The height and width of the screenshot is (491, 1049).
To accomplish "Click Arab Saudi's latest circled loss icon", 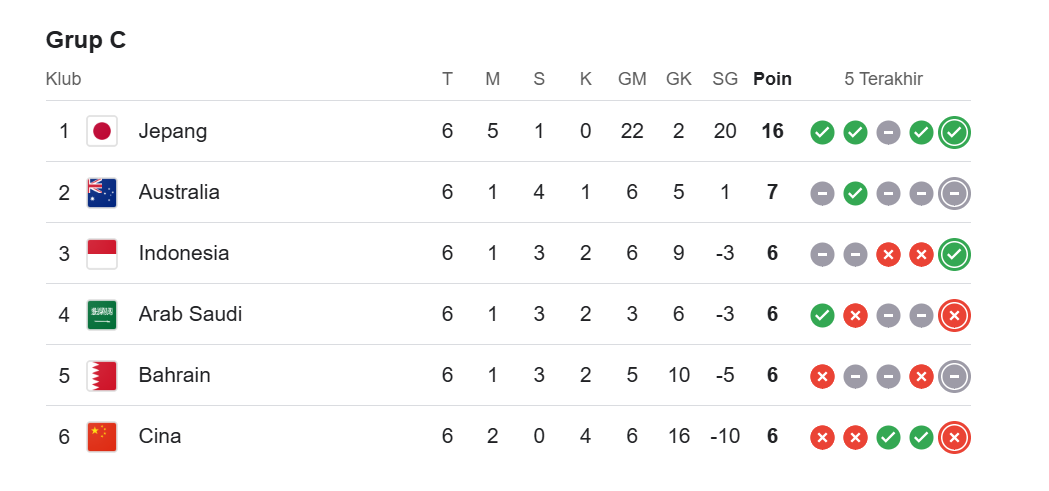I will click(x=955, y=315).
